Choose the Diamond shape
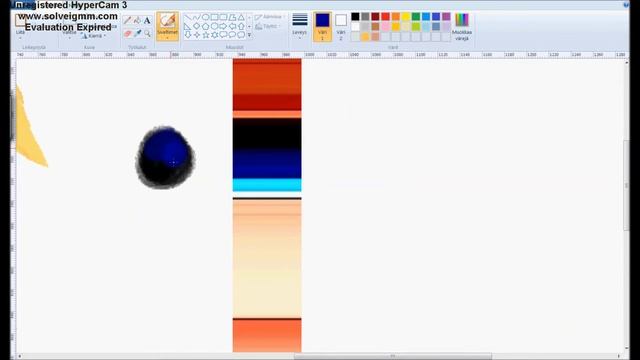The image size is (640, 360). (x=197, y=26)
